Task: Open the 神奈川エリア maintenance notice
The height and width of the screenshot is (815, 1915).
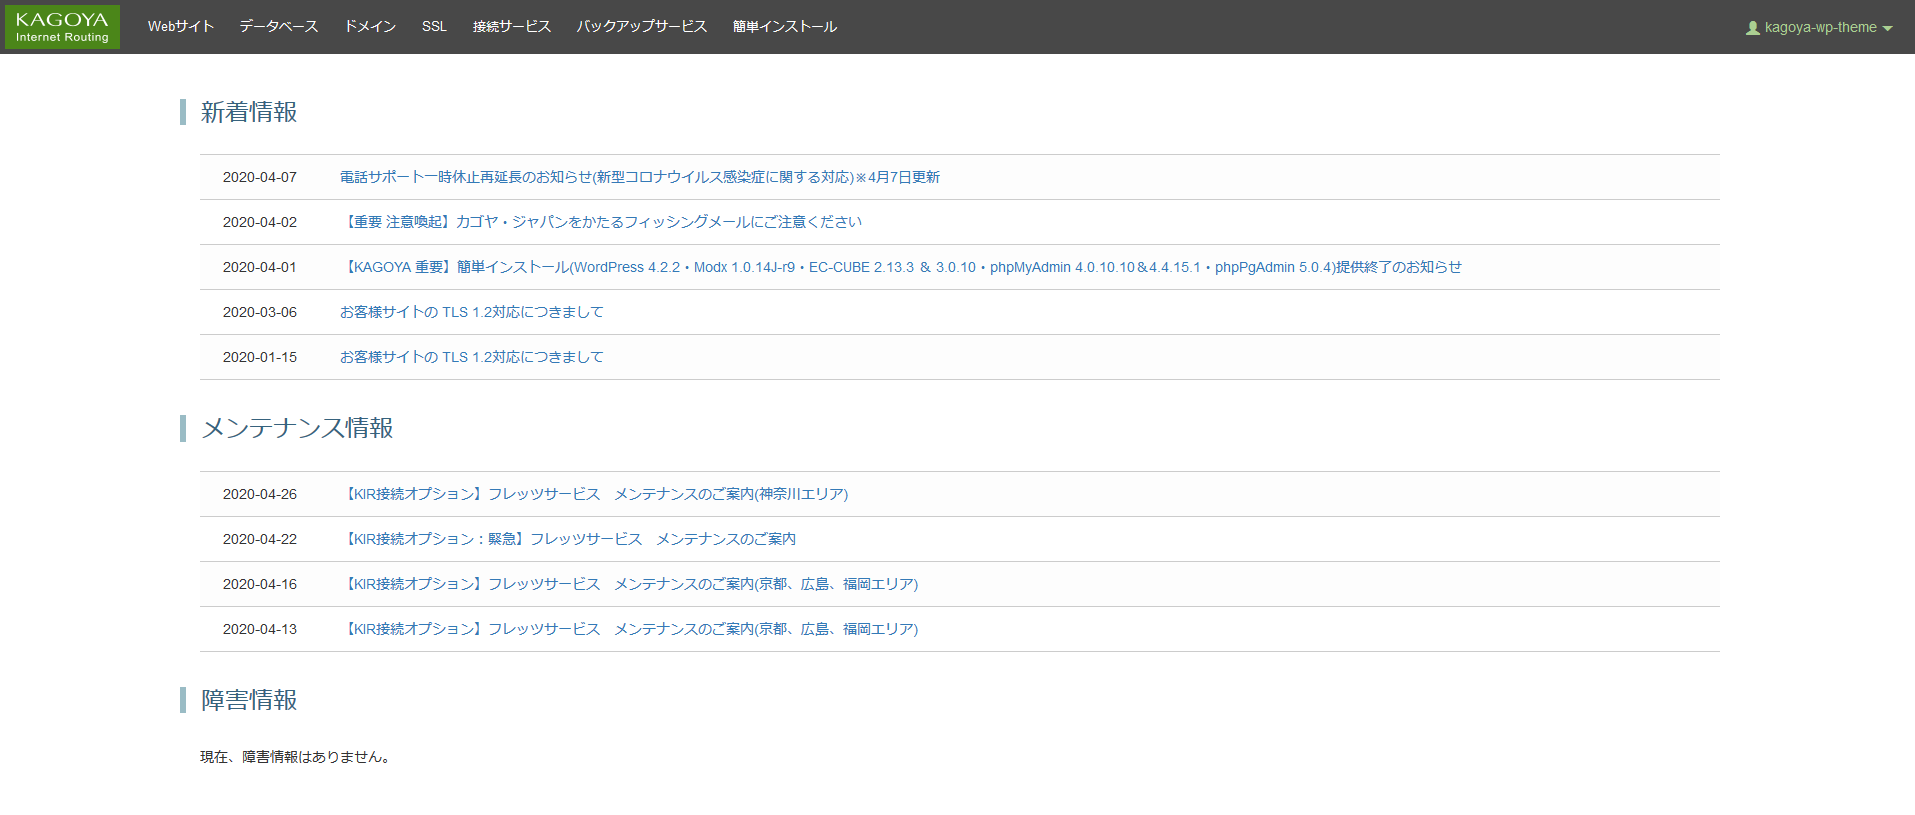Action: click(594, 494)
